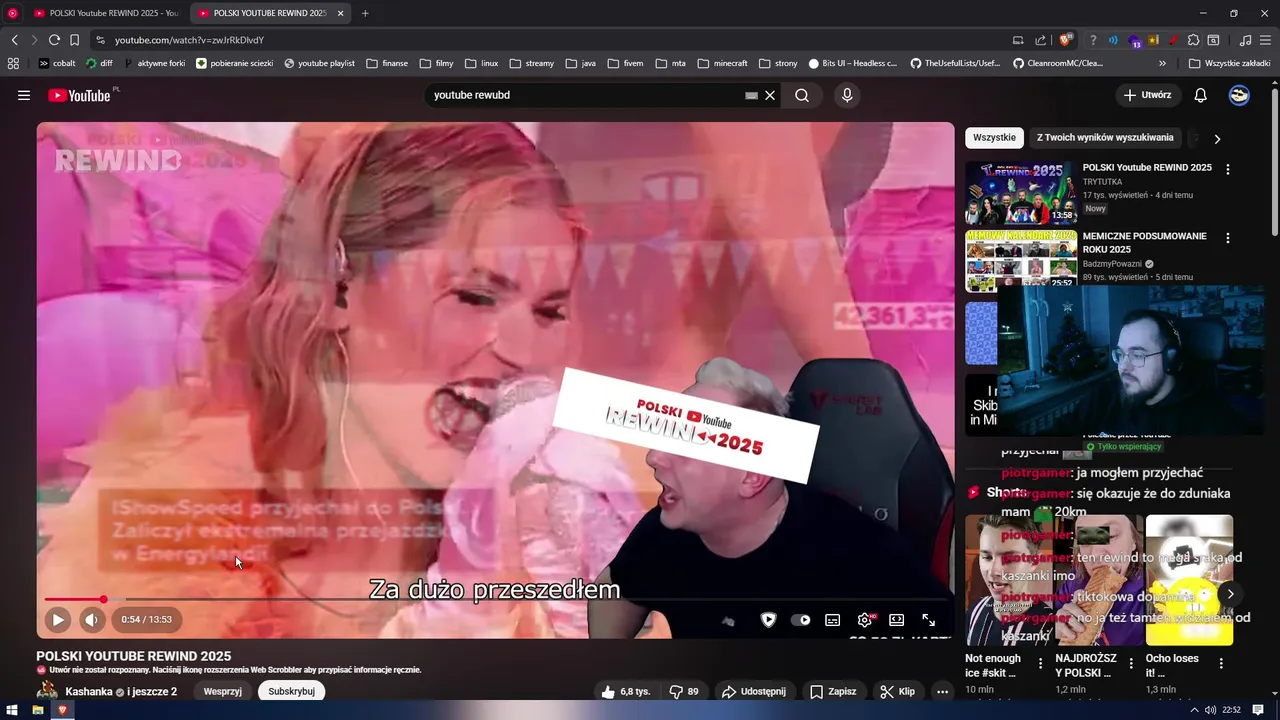Open options for 'NAJDROŻSZY POLSKI' short
The height and width of the screenshot is (720, 1280).
point(1131,662)
